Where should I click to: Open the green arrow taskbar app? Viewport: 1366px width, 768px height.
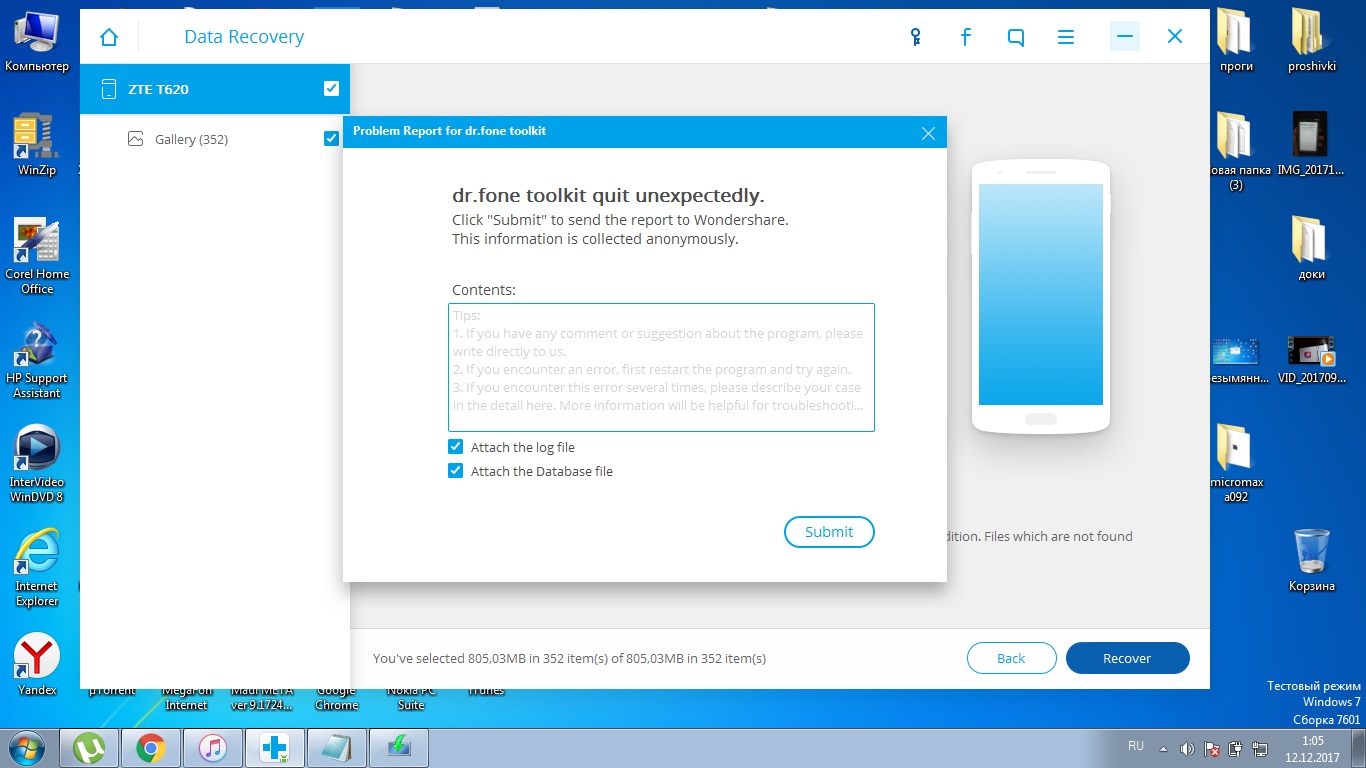click(x=399, y=747)
